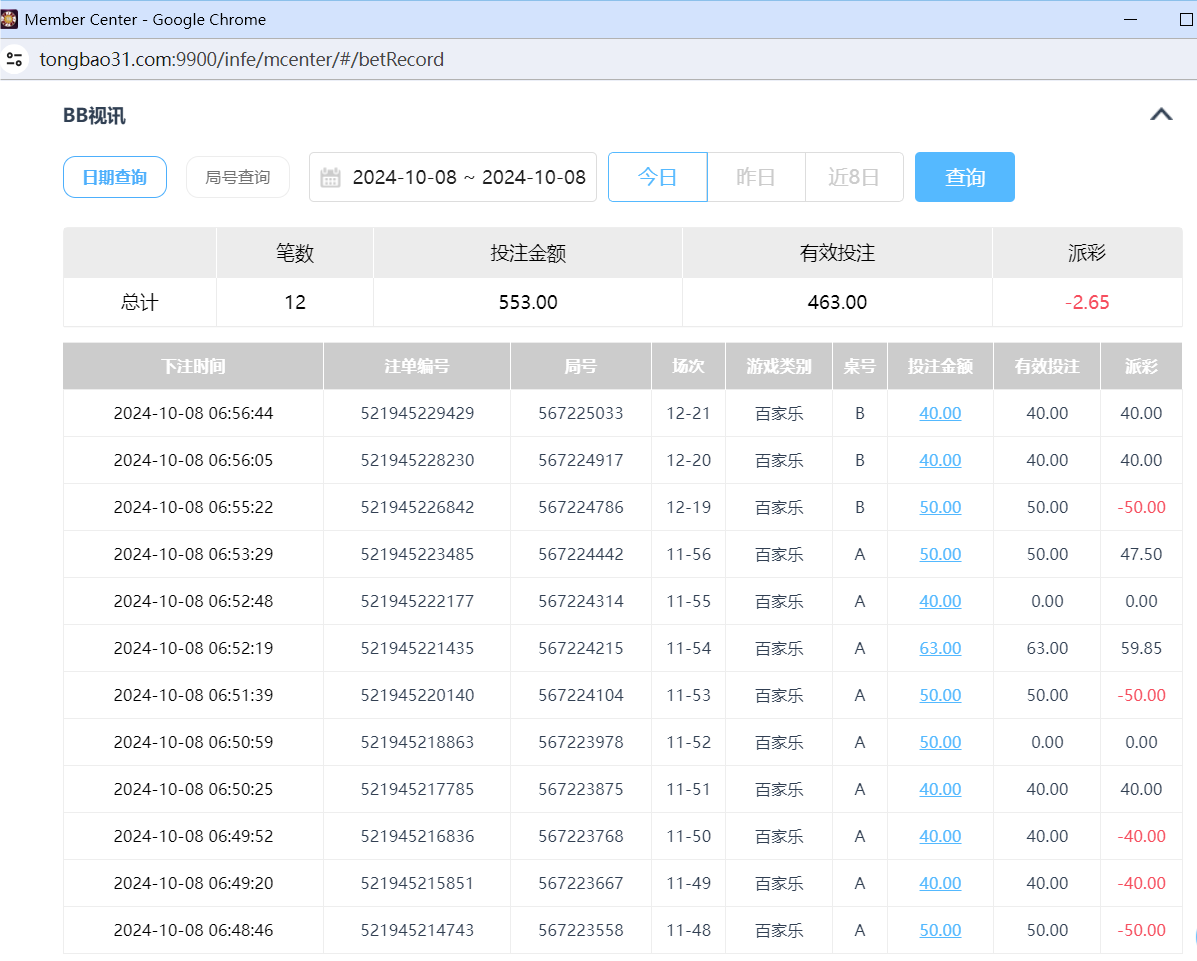The width and height of the screenshot is (1197, 961).
Task: Select the 今日 date range tab
Action: point(657,177)
